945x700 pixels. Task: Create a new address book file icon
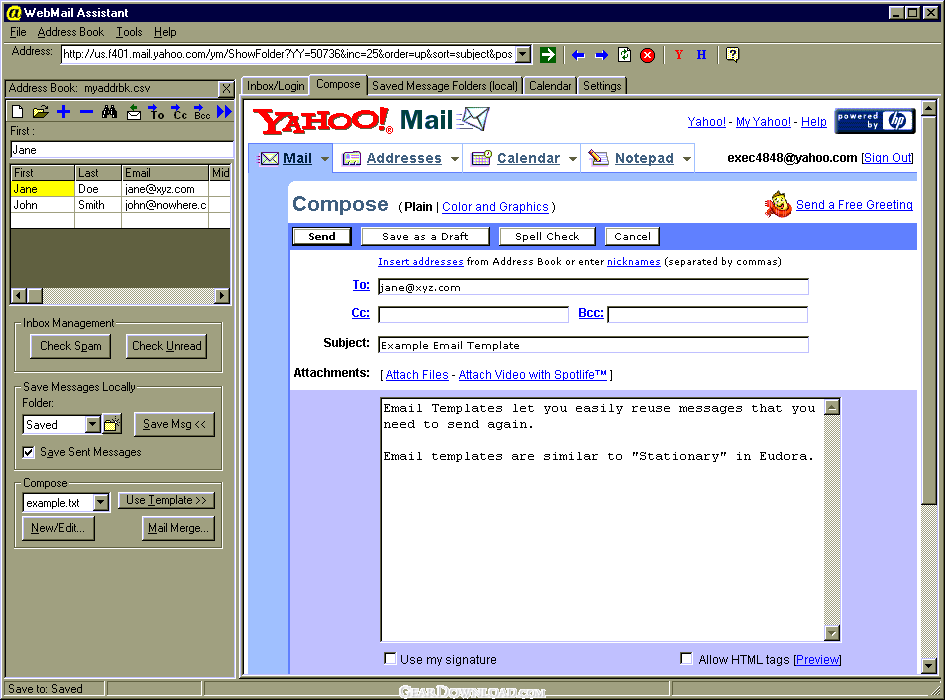(x=17, y=112)
